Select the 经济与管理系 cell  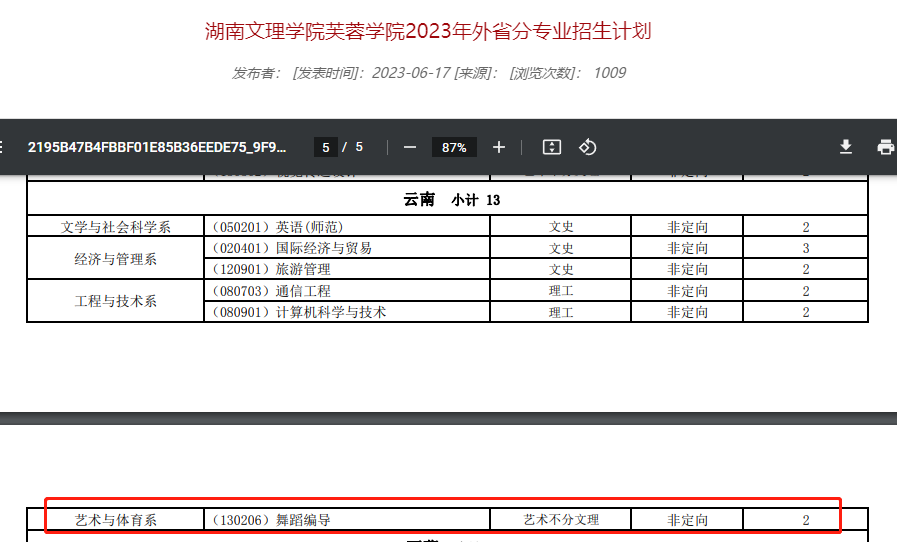tap(116, 259)
